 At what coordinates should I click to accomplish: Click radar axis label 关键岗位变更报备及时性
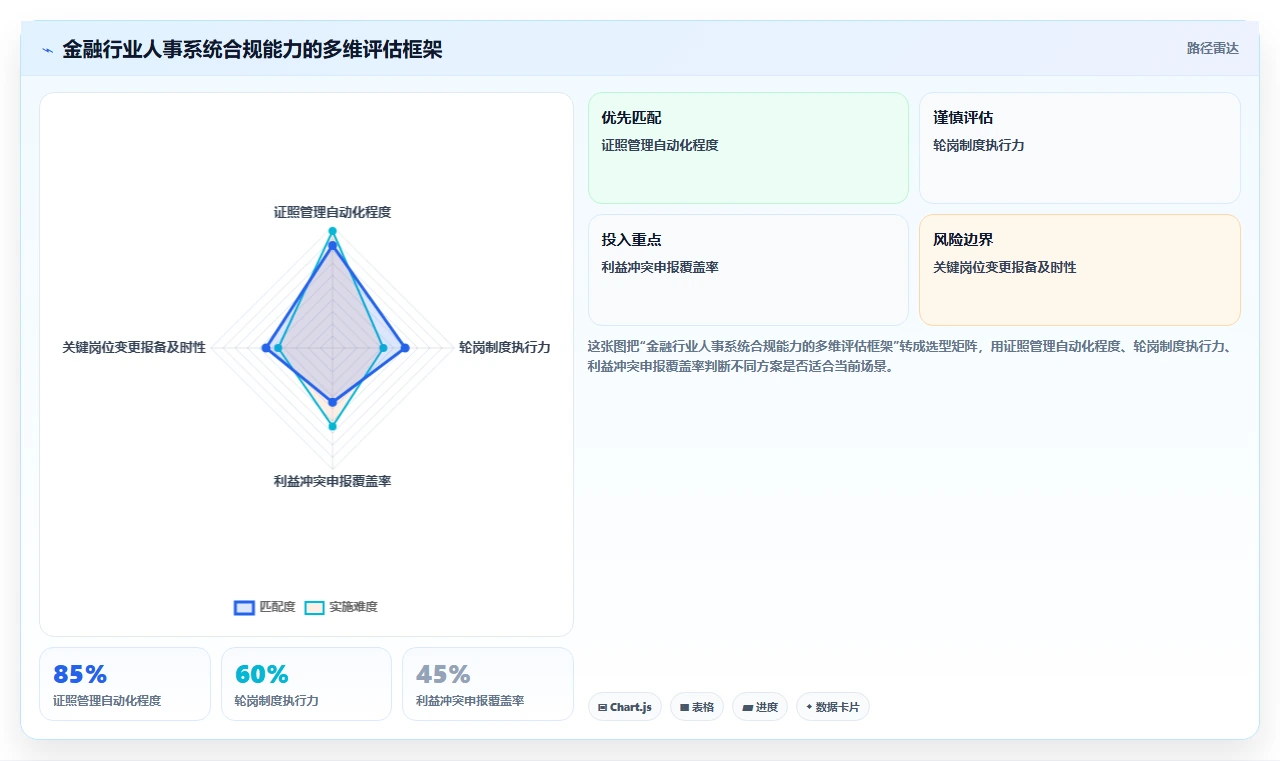pos(134,347)
